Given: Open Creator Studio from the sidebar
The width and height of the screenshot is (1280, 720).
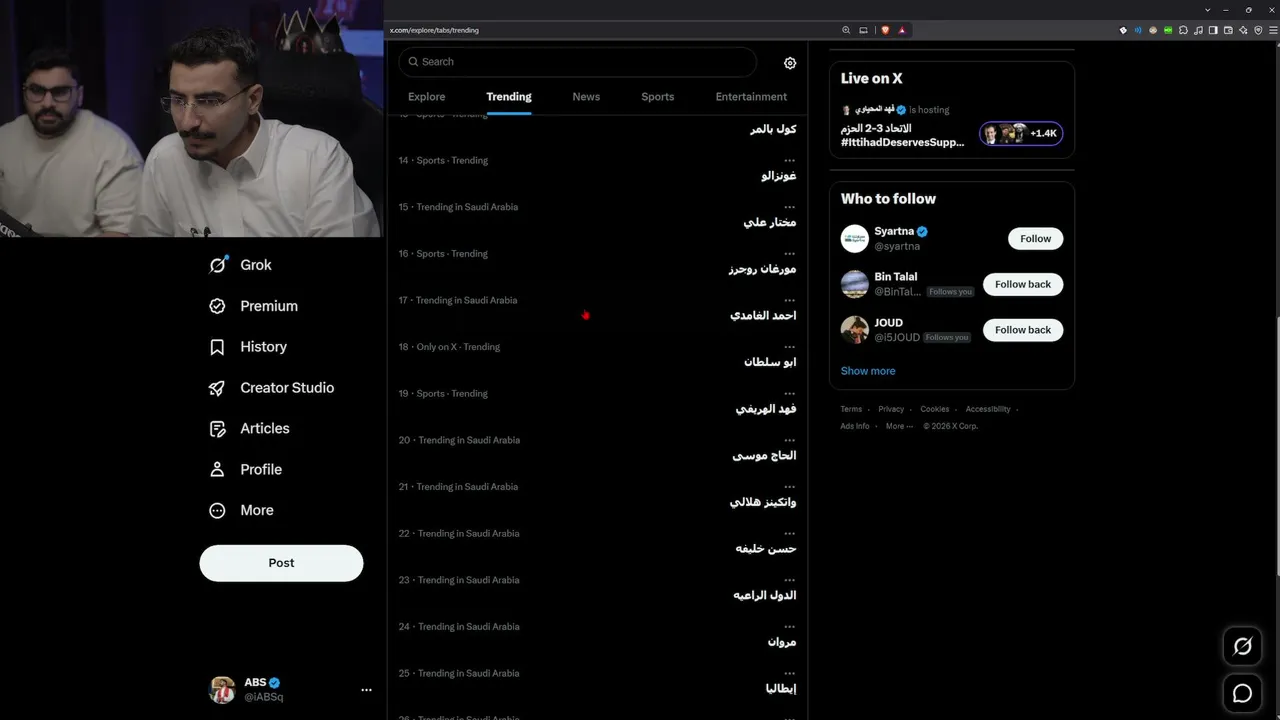Looking at the screenshot, I should (271, 388).
